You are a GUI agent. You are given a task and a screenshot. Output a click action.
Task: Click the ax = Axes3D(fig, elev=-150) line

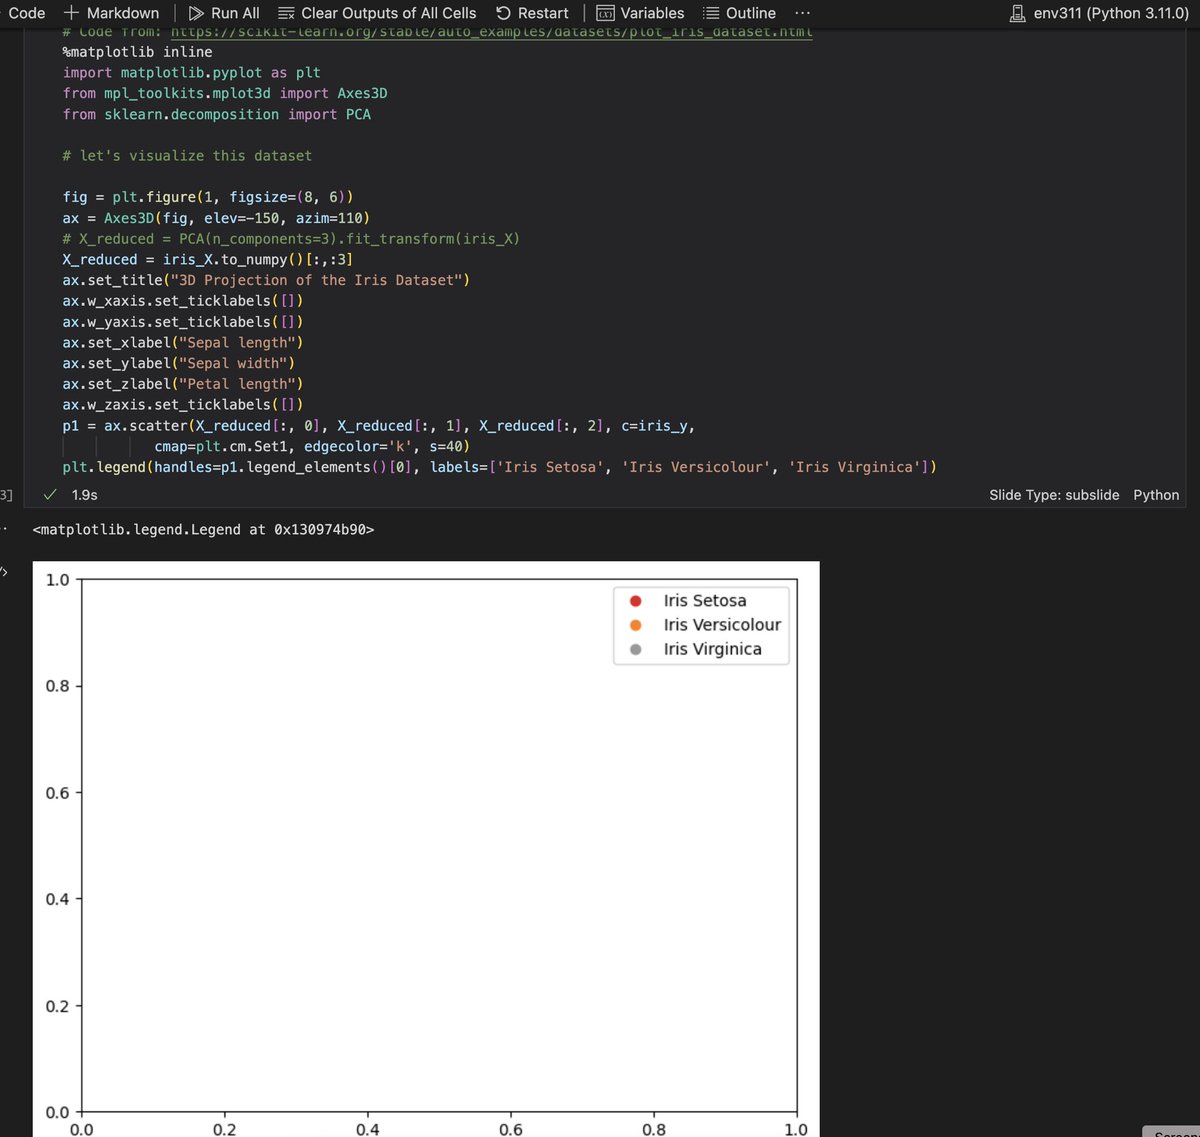[216, 218]
